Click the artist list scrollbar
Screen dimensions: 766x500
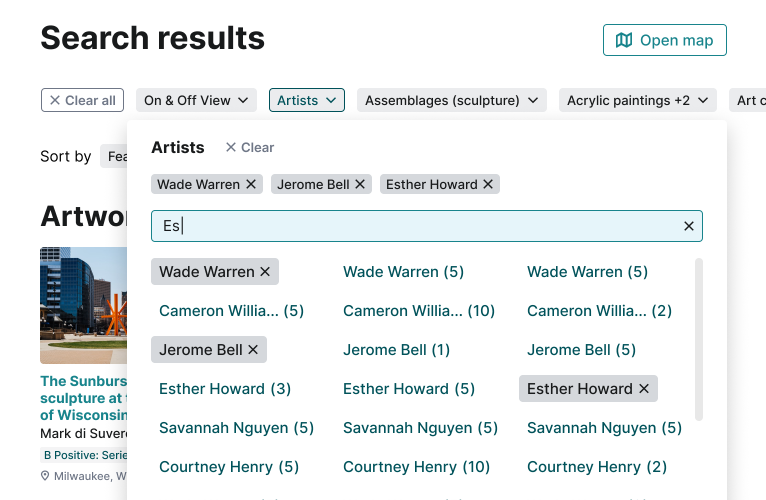click(698, 340)
